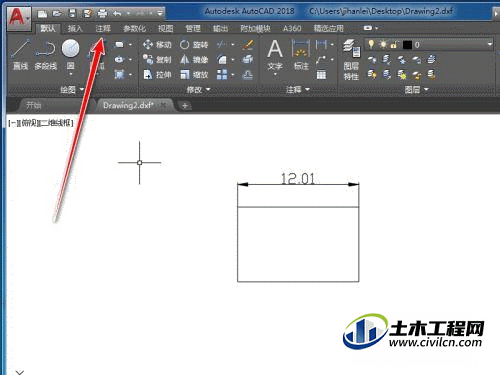Switch to the 视图 ribbon tab
The height and width of the screenshot is (375, 500).
[x=165, y=28]
